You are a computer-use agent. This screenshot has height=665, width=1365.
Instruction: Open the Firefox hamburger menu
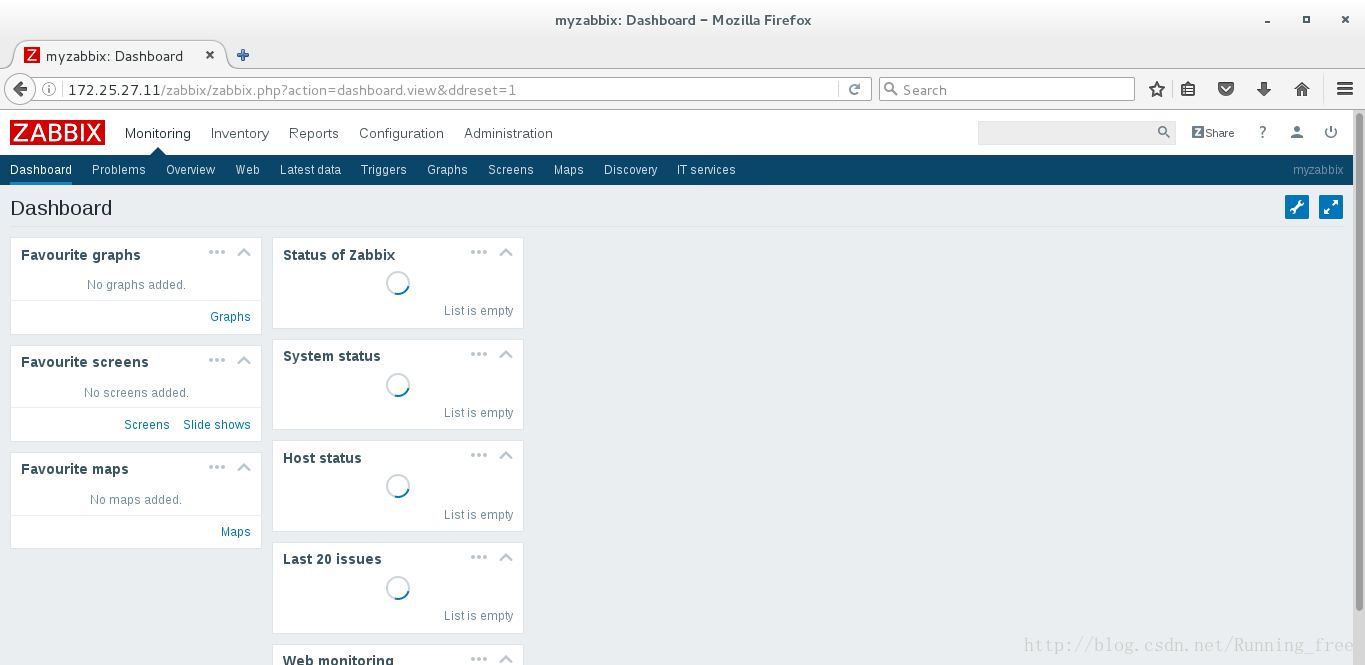coord(1345,89)
